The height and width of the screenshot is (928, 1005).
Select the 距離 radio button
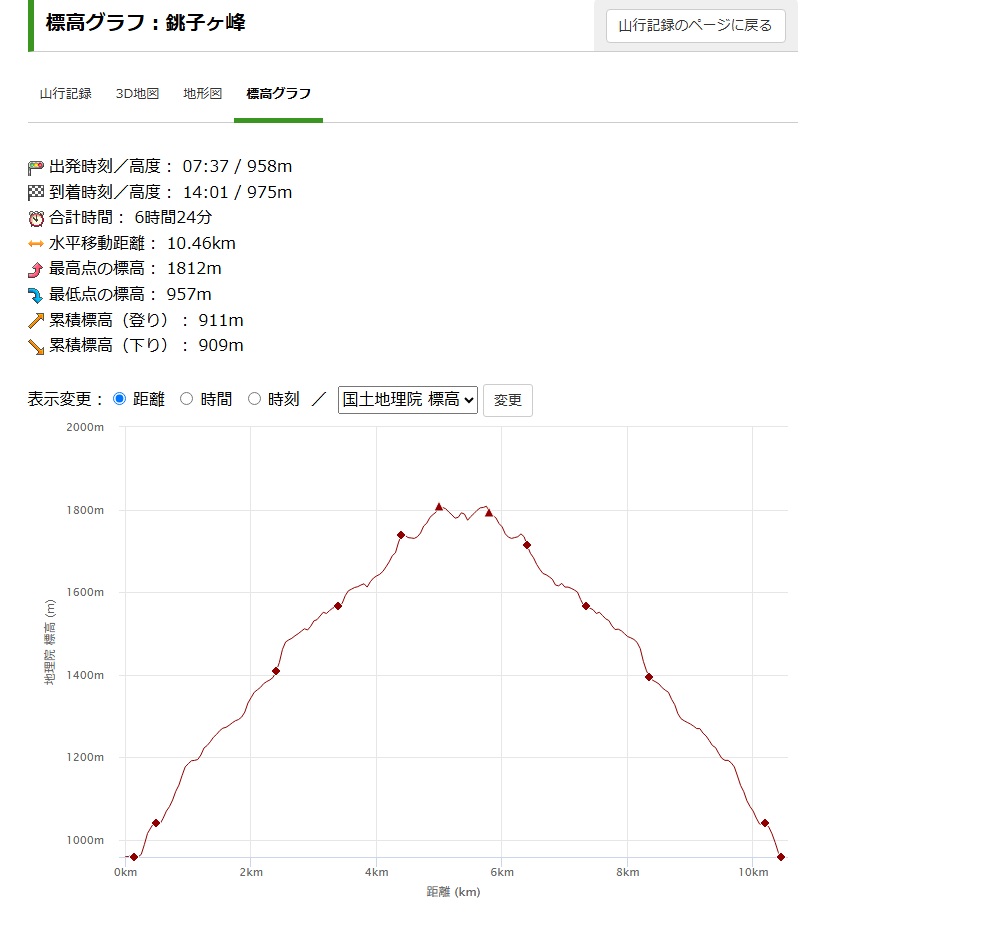(x=120, y=399)
